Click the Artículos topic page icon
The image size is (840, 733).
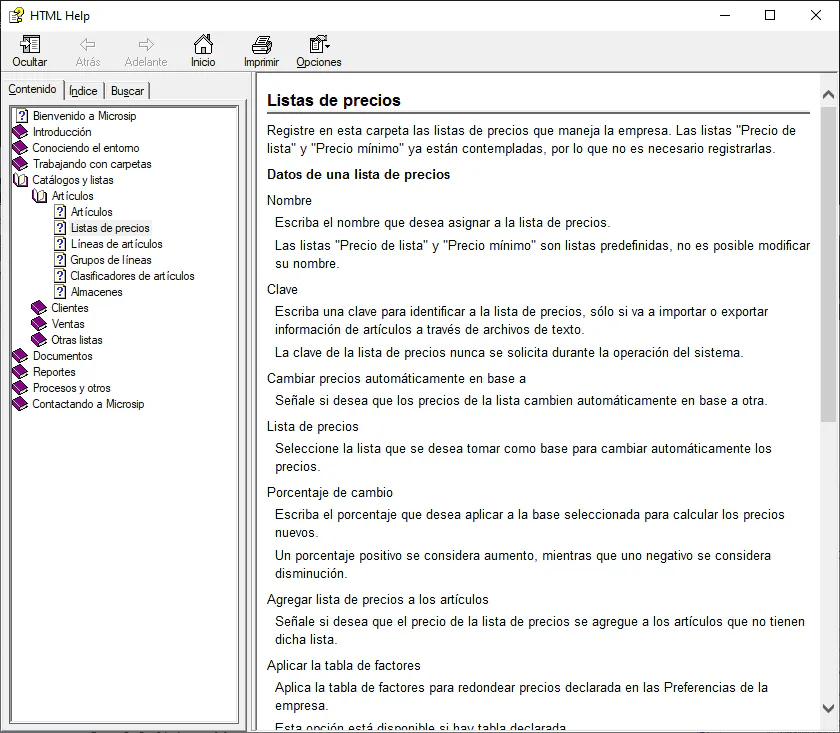(x=61, y=212)
